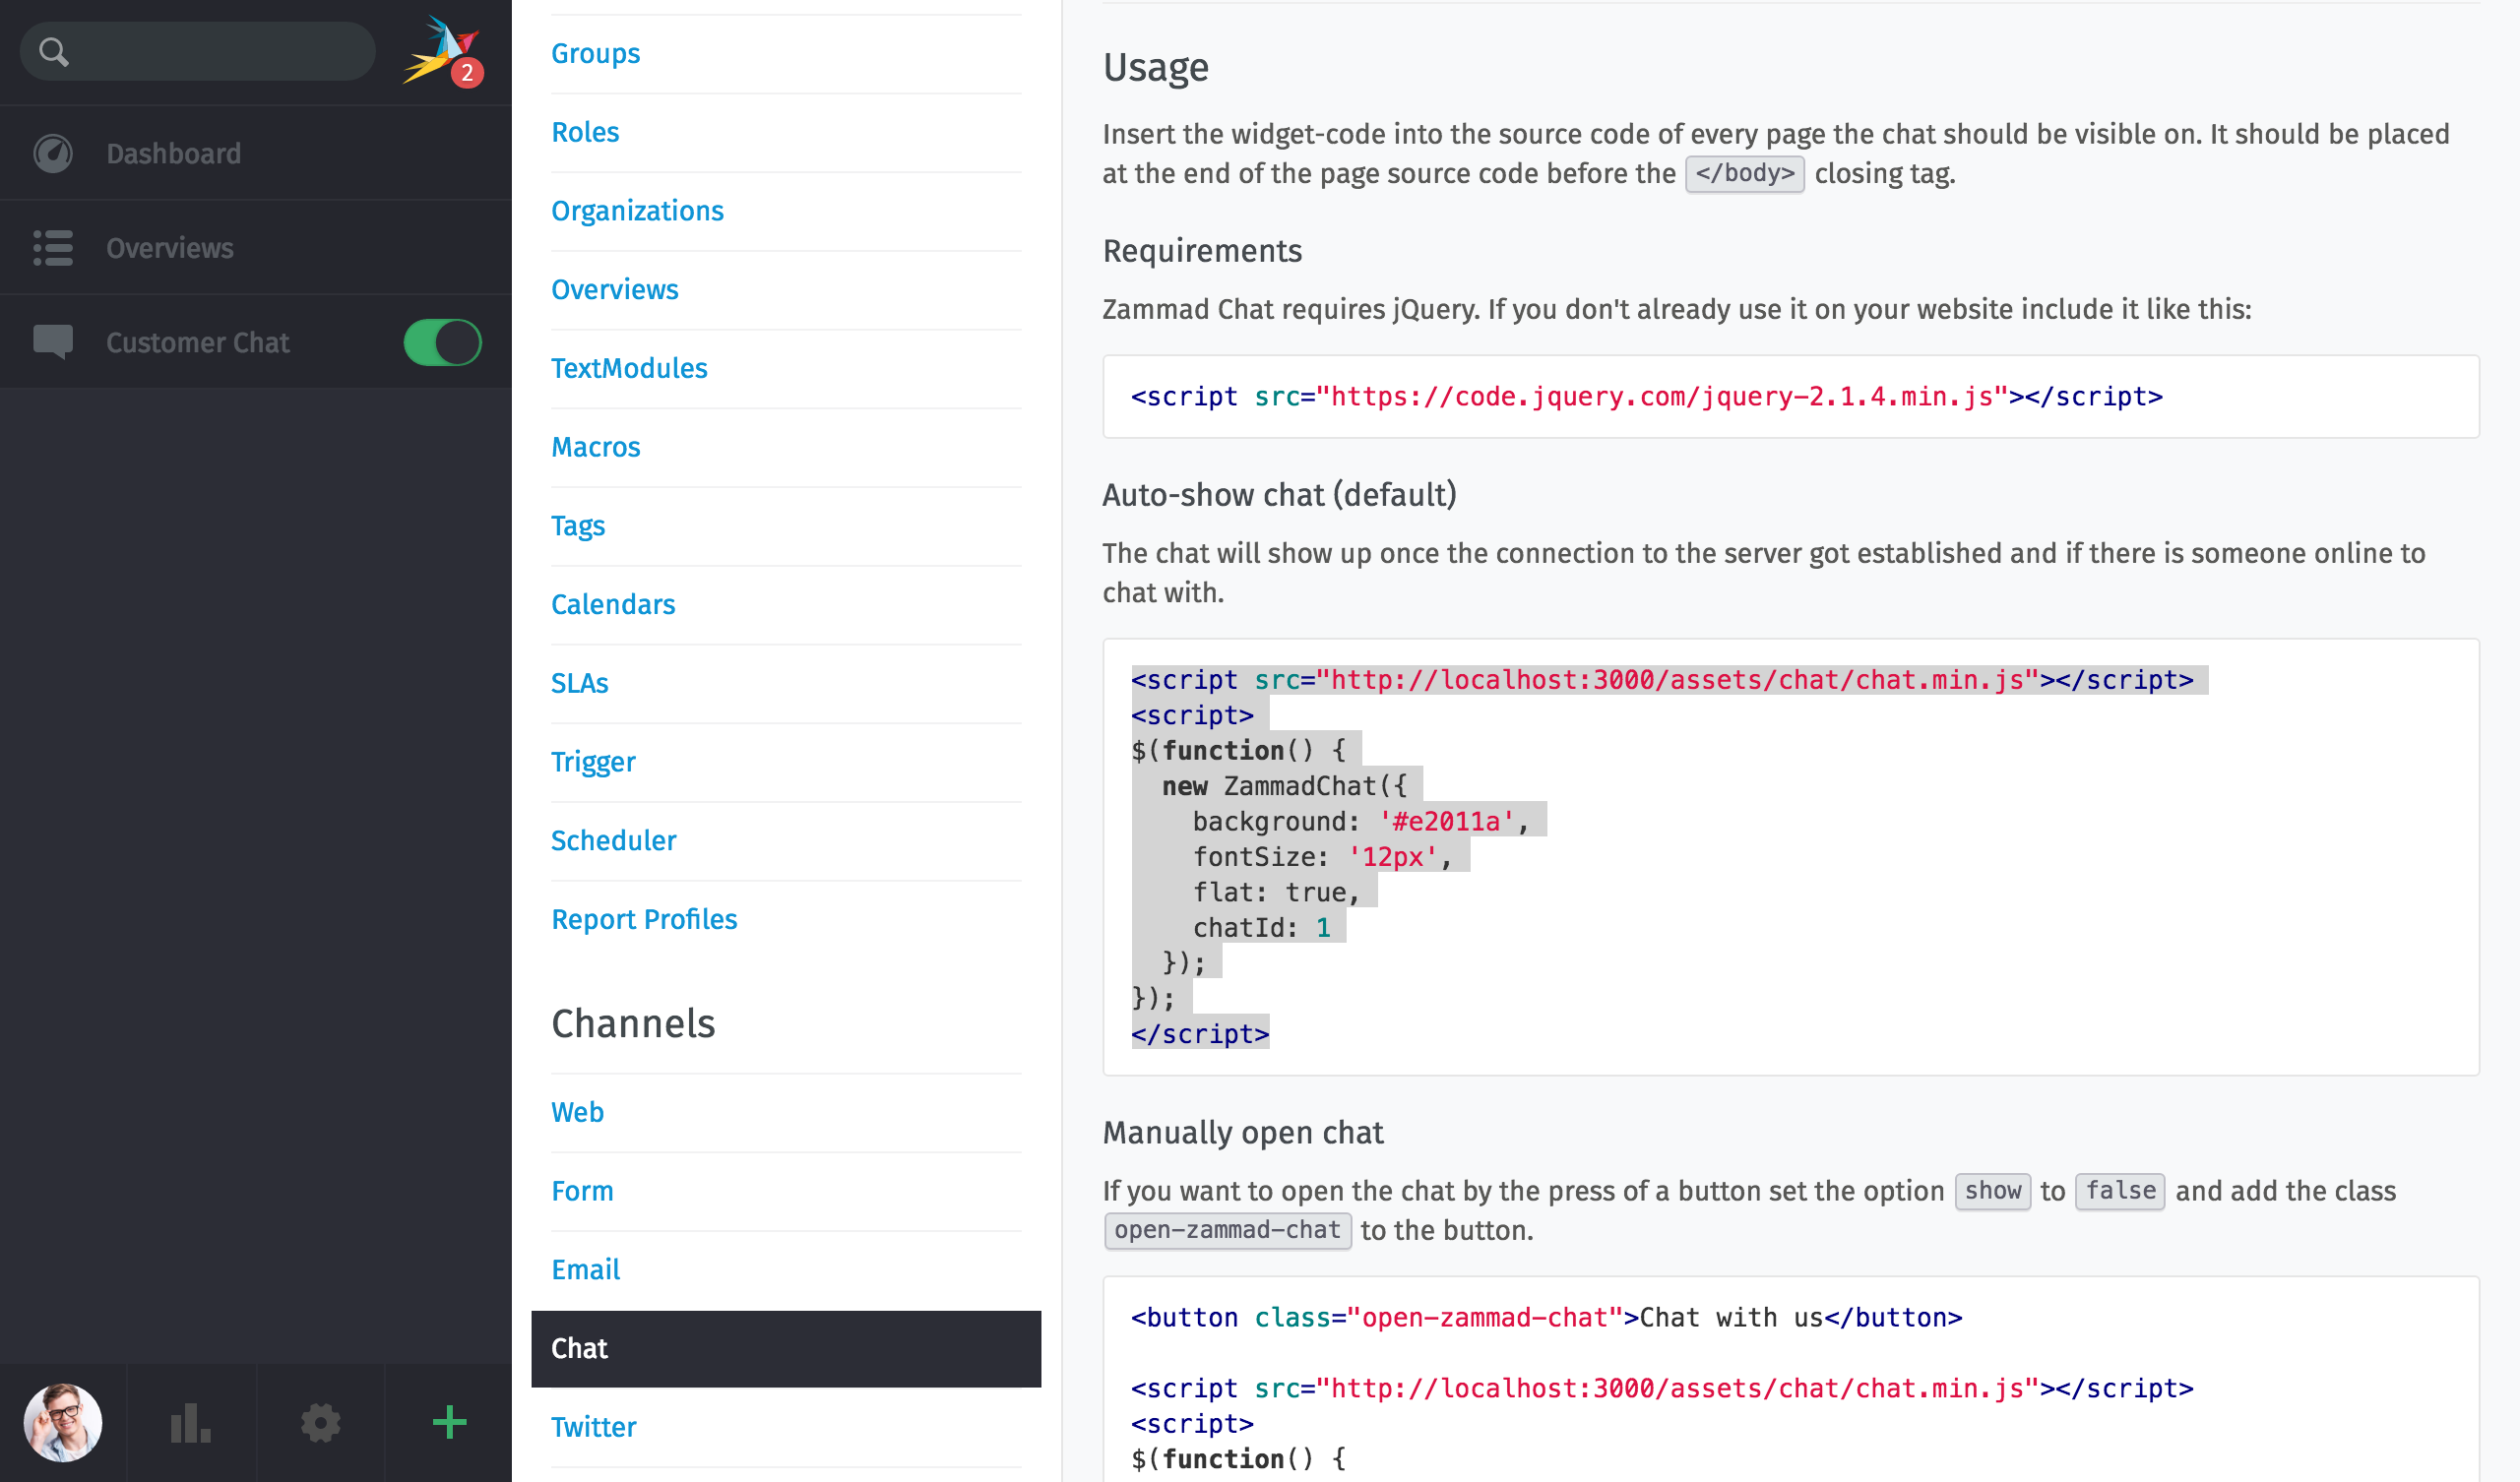Open the statistics bar chart icon
The height and width of the screenshot is (1482, 2520).
point(191,1422)
